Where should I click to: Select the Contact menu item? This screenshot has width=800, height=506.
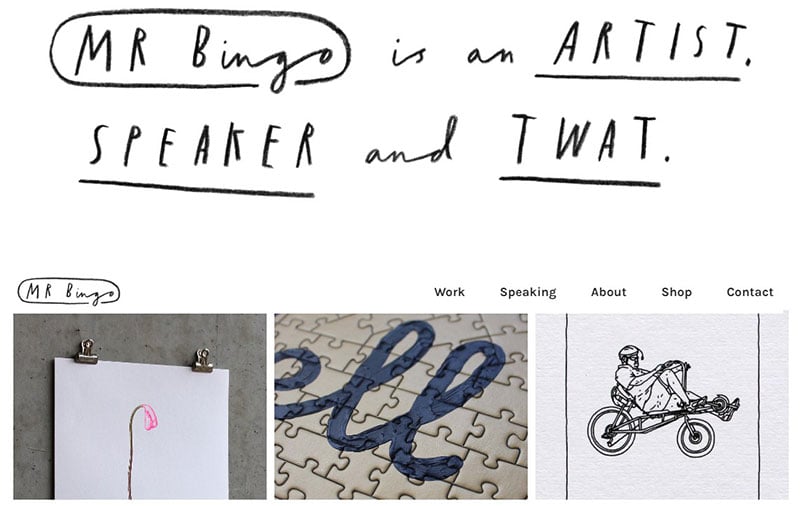(750, 292)
